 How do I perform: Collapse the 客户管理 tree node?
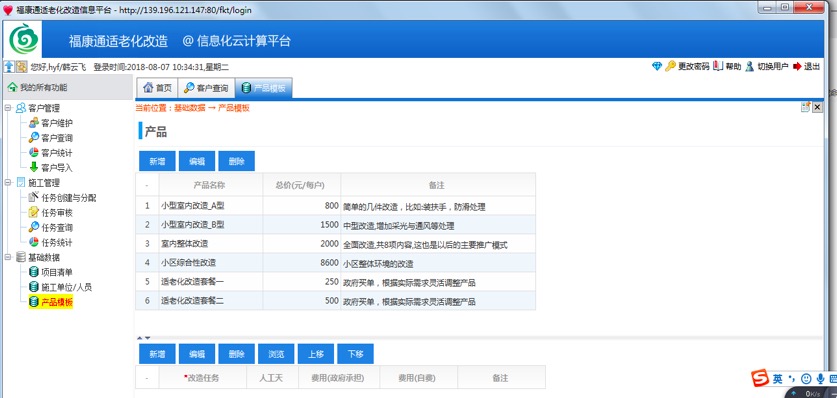pos(7,108)
